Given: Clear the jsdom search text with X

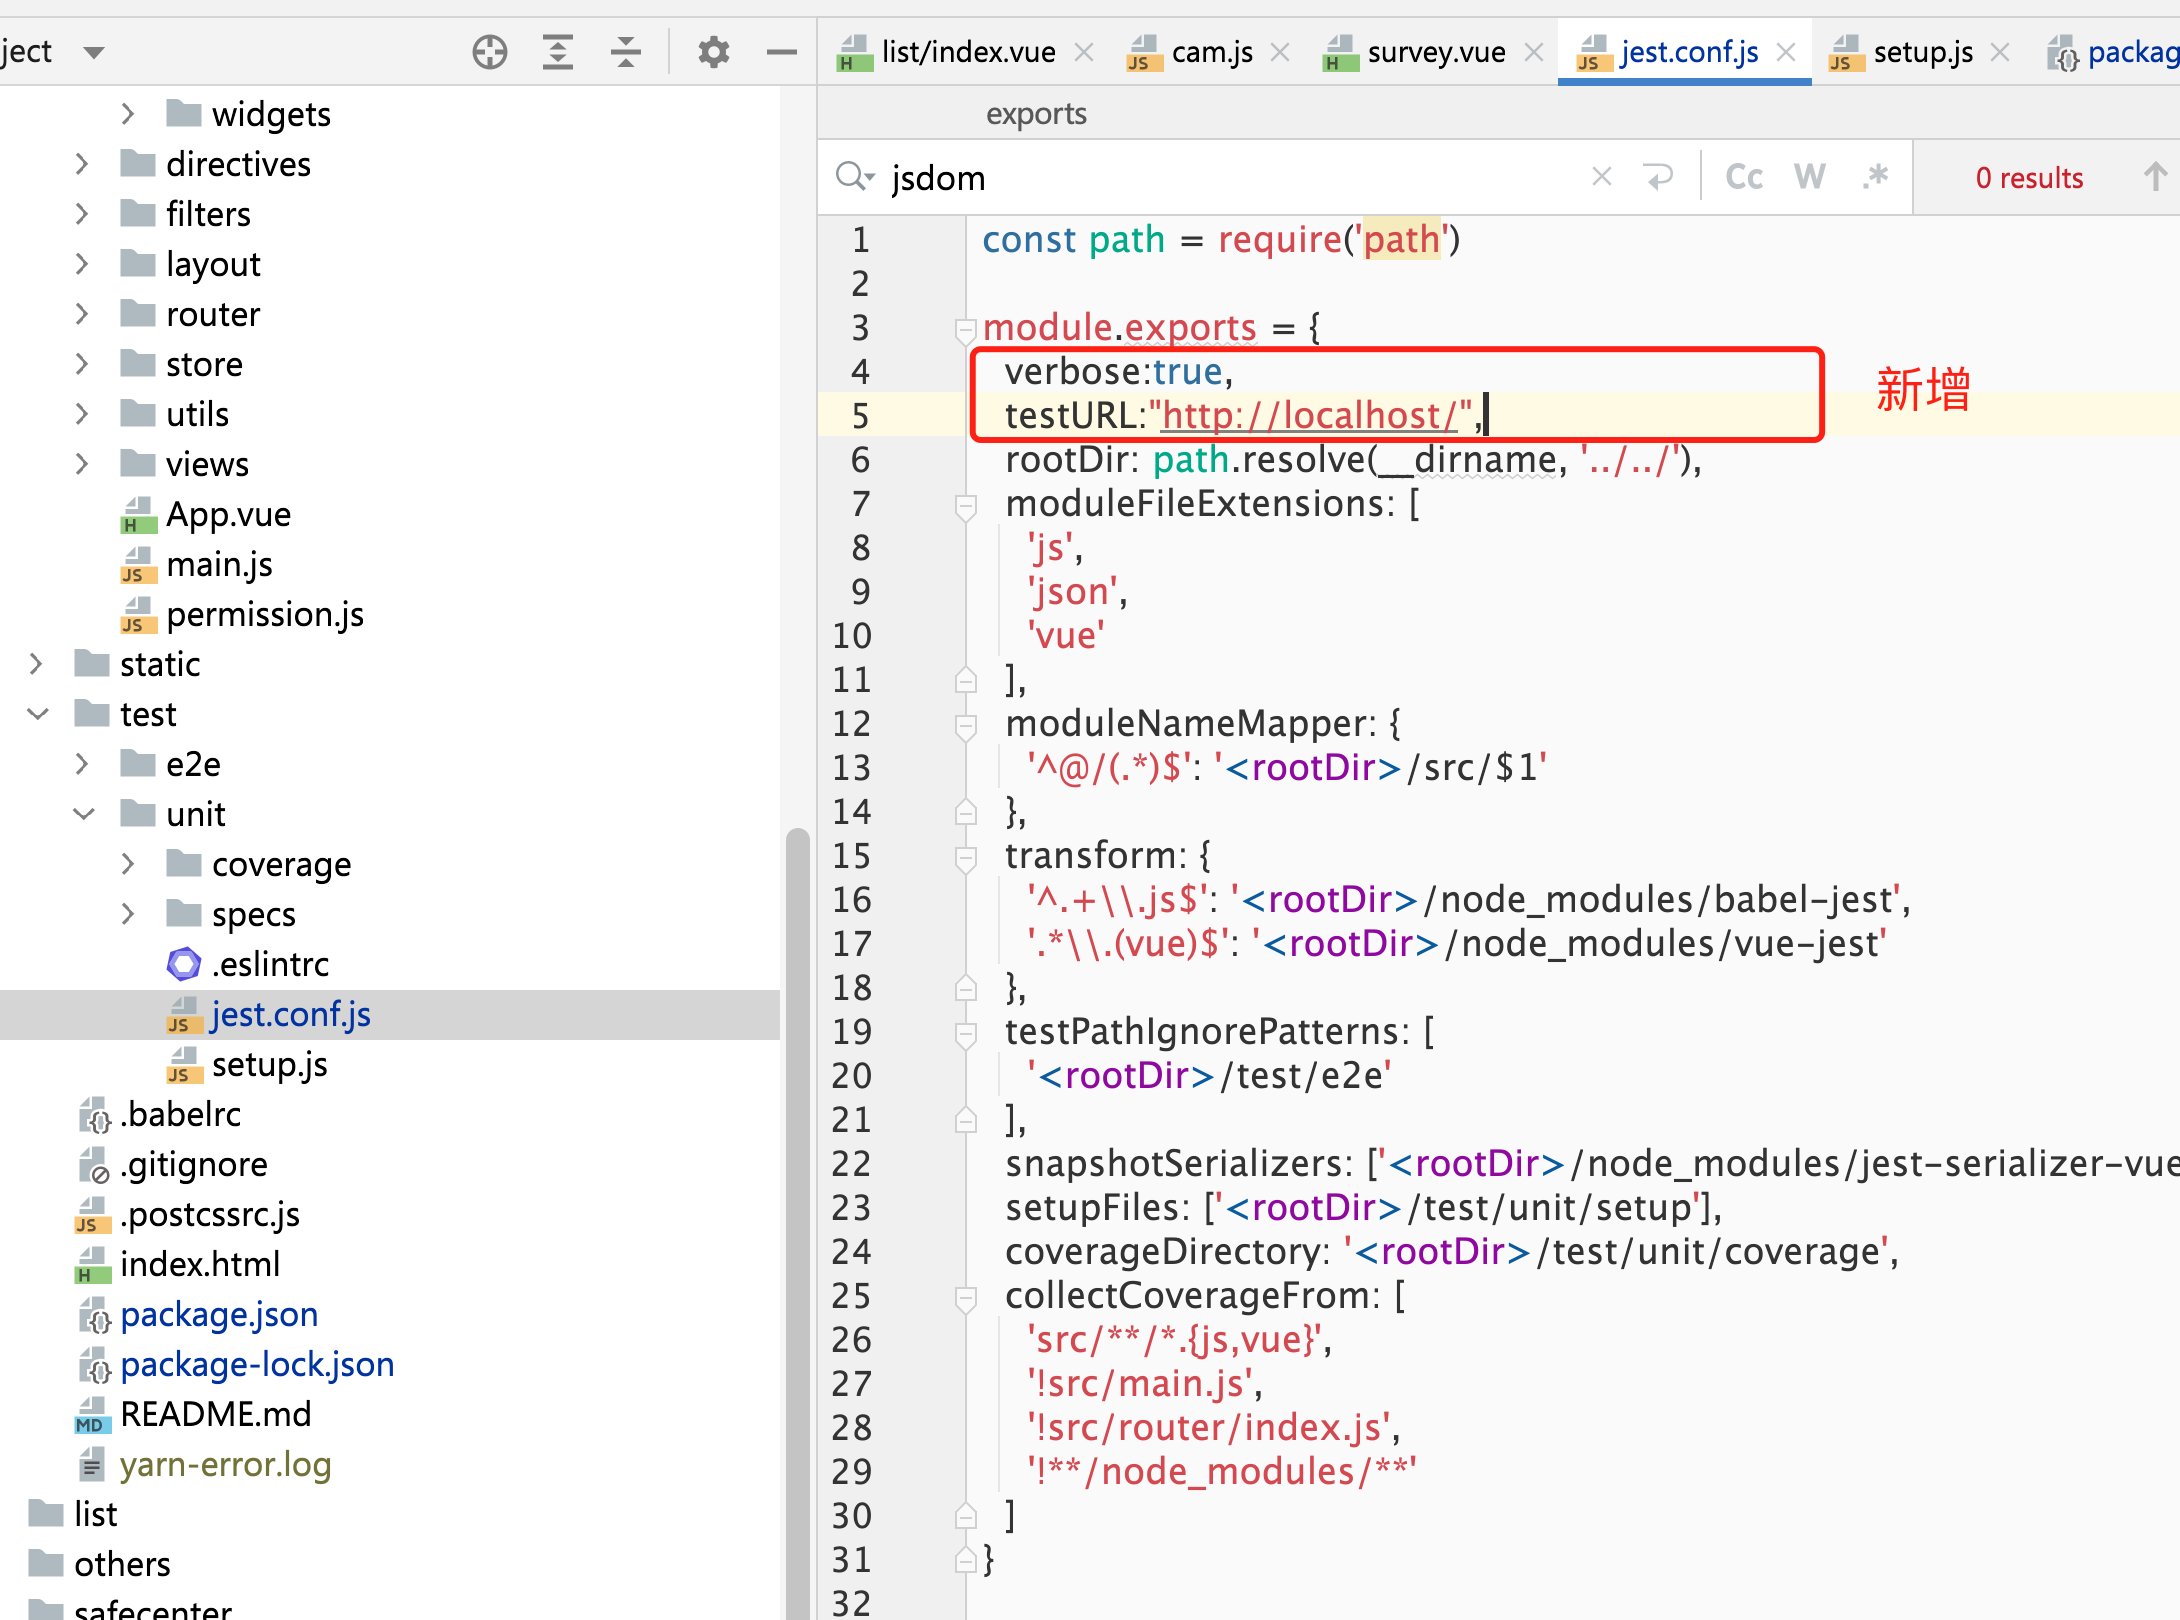Looking at the screenshot, I should click(1601, 177).
